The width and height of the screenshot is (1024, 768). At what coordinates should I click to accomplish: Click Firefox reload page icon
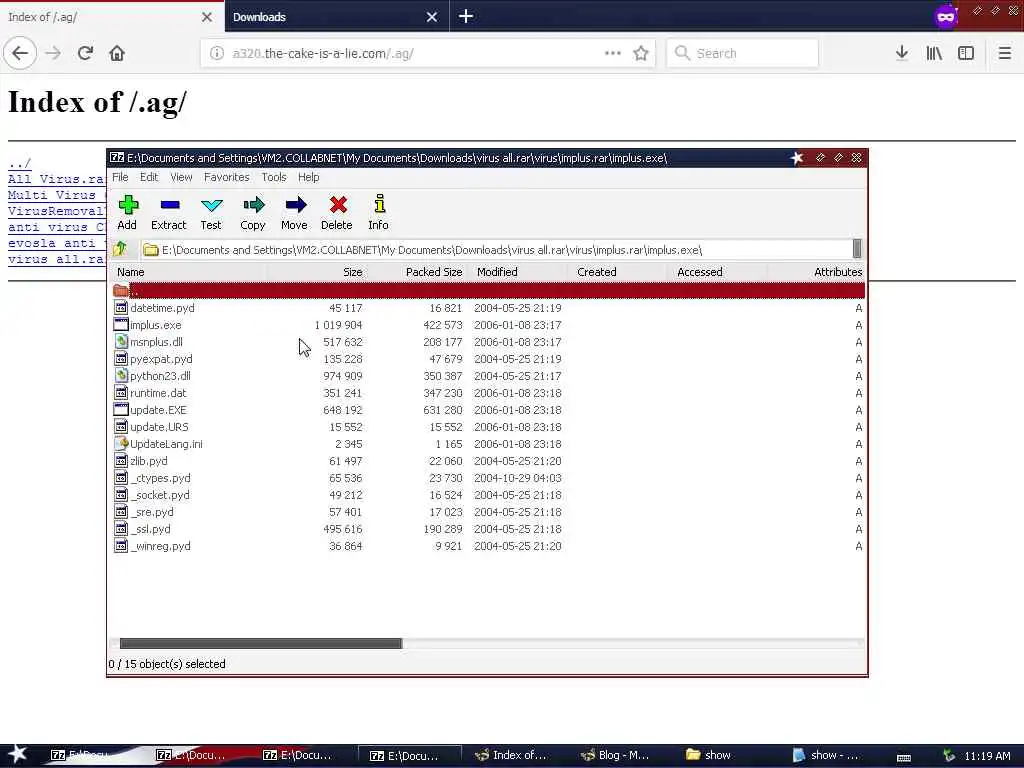[85, 53]
